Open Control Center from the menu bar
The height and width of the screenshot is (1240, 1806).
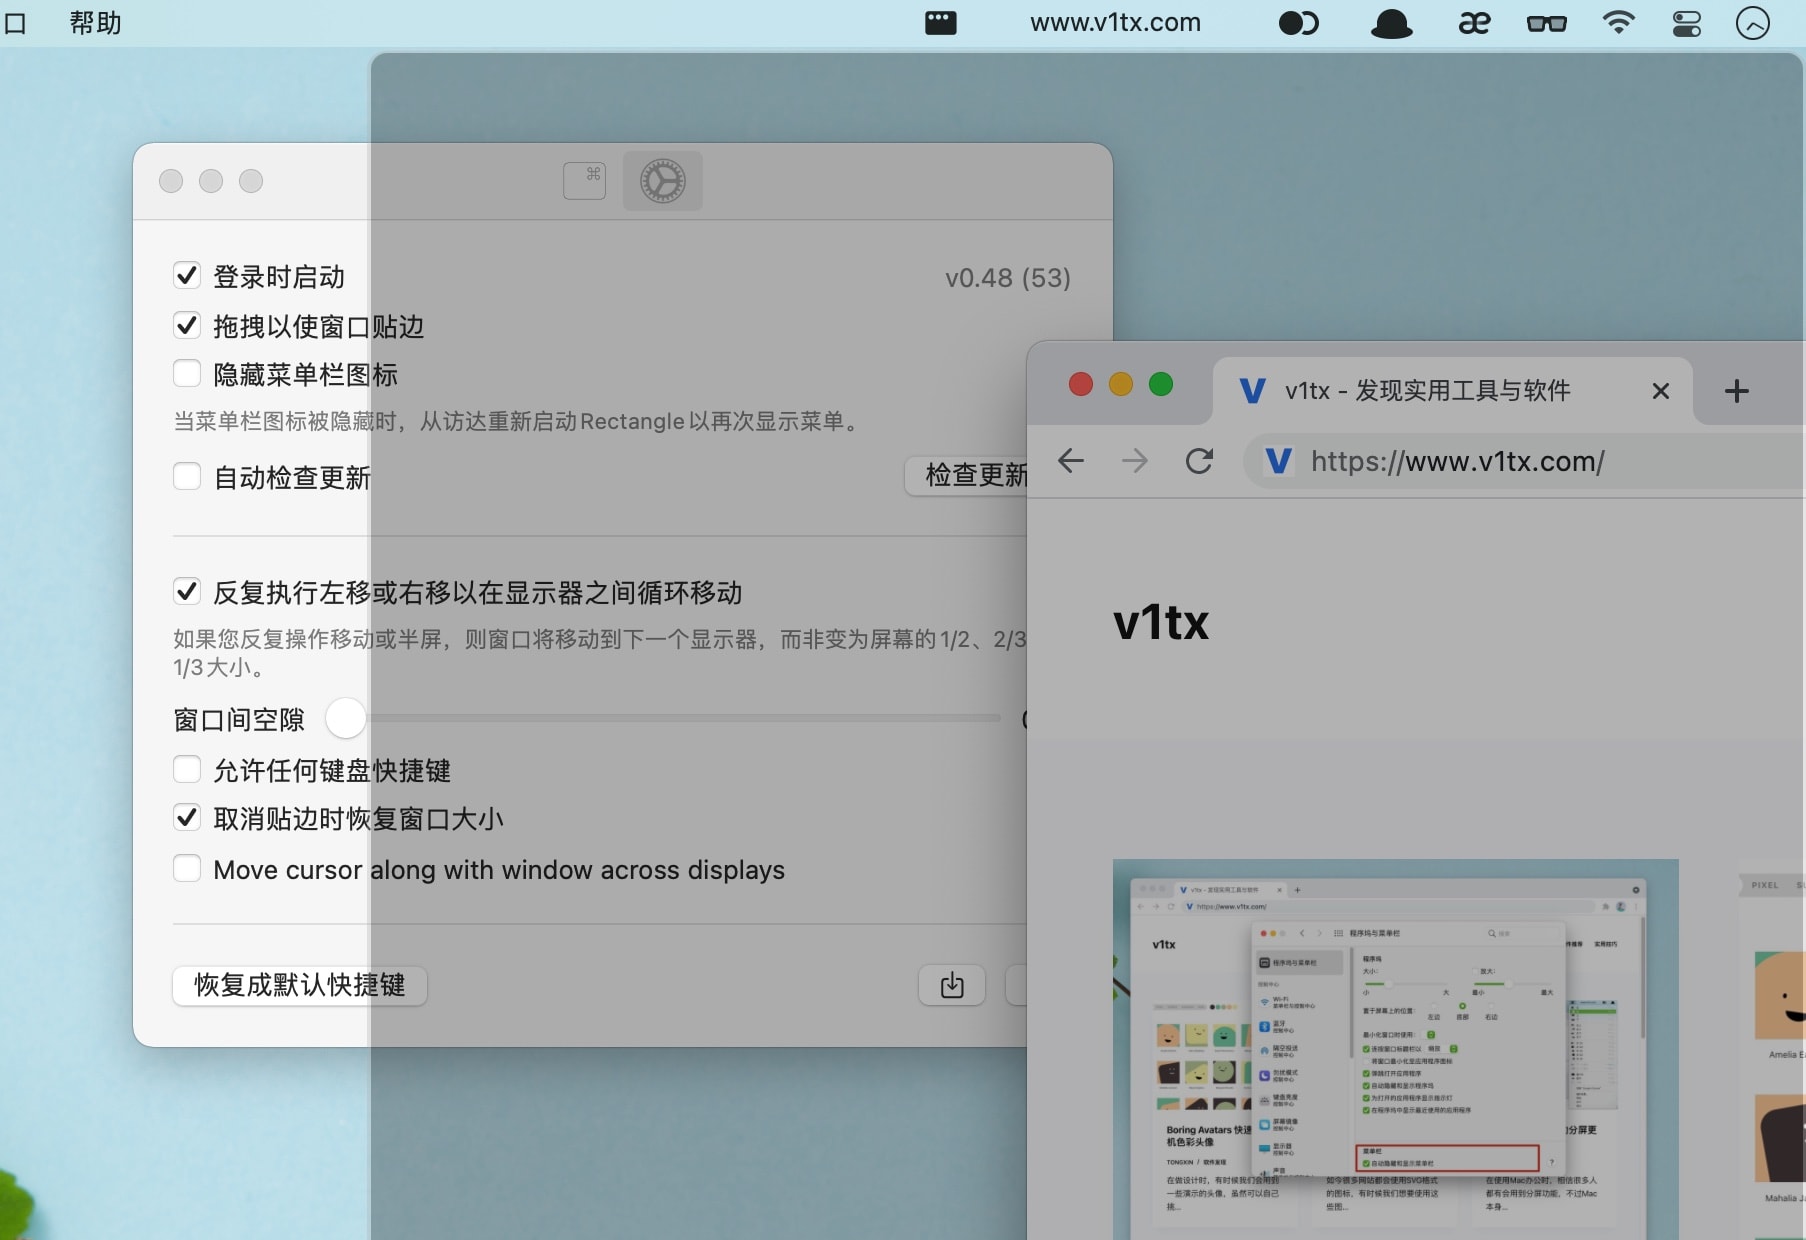coord(1686,23)
